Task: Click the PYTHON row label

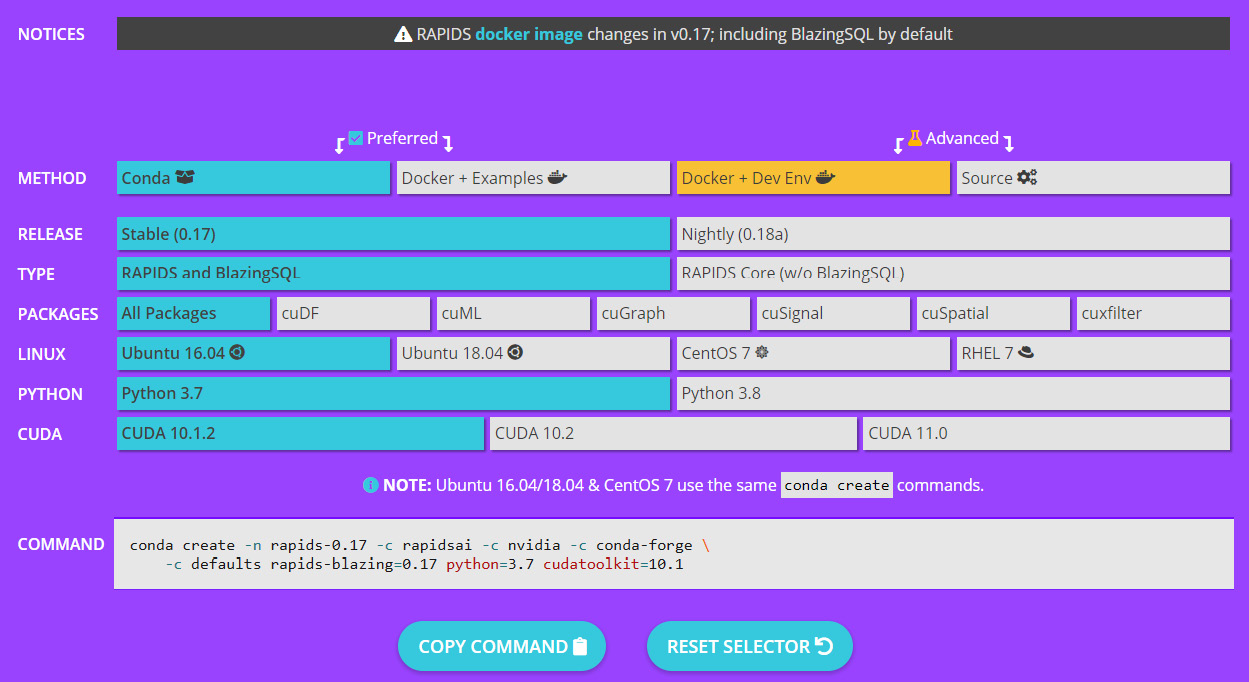Action: click(50, 394)
